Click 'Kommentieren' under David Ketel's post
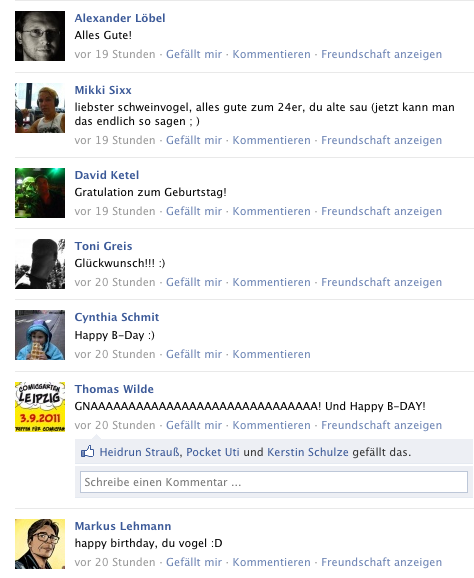 coord(271,211)
